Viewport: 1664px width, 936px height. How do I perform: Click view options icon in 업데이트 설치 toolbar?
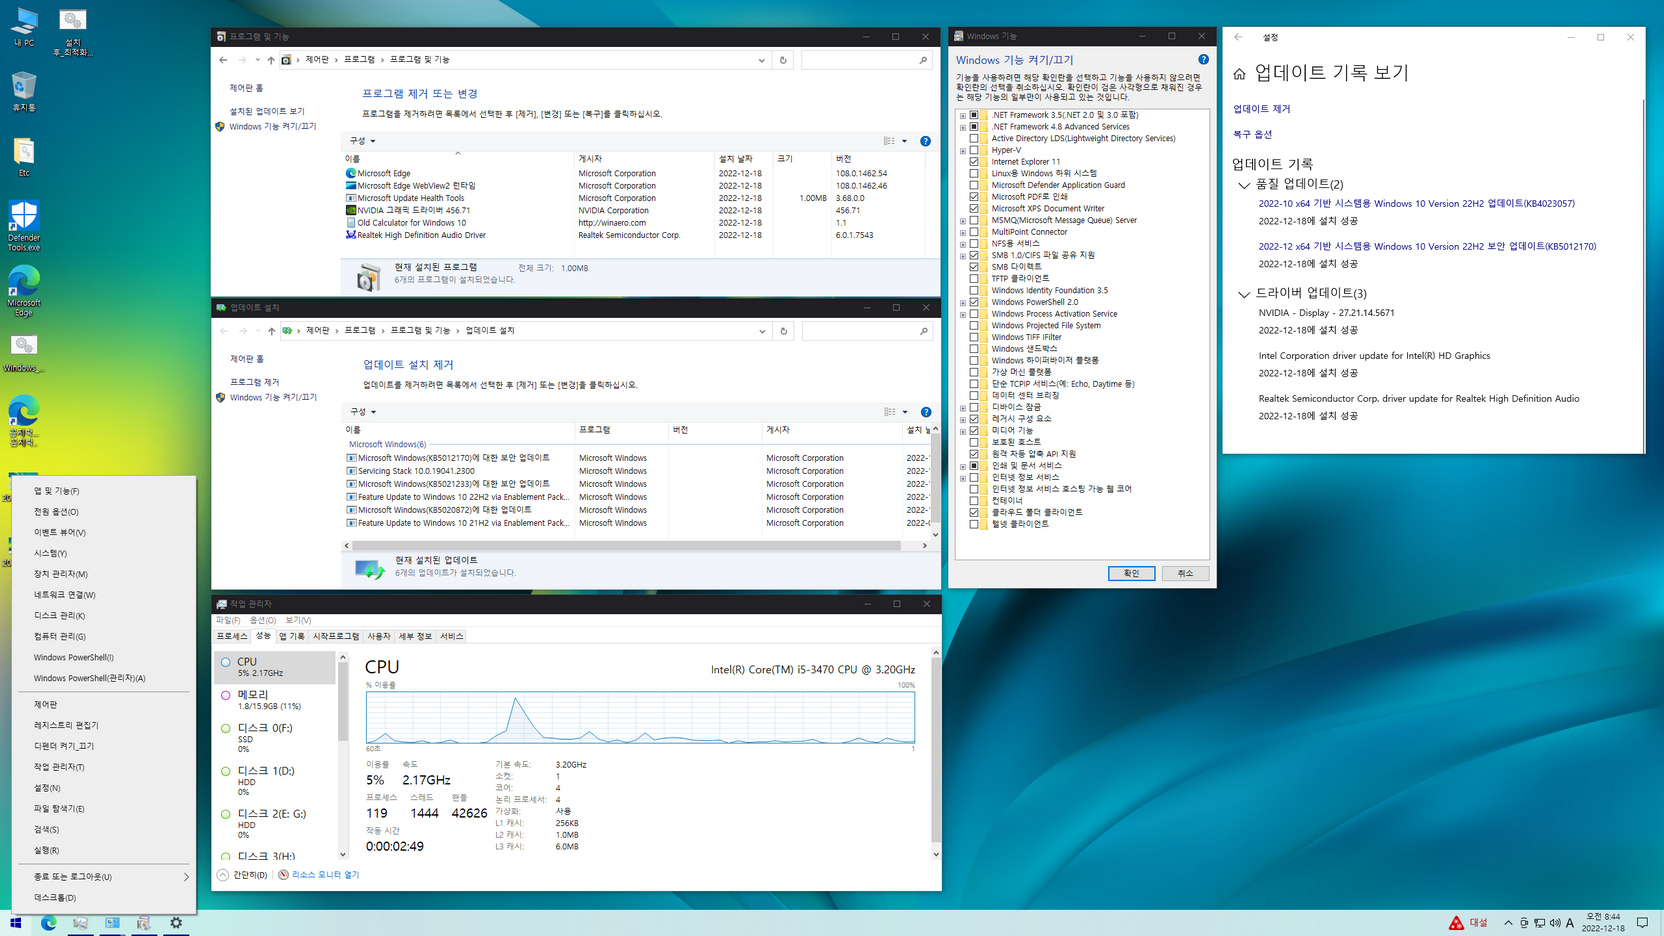890,412
